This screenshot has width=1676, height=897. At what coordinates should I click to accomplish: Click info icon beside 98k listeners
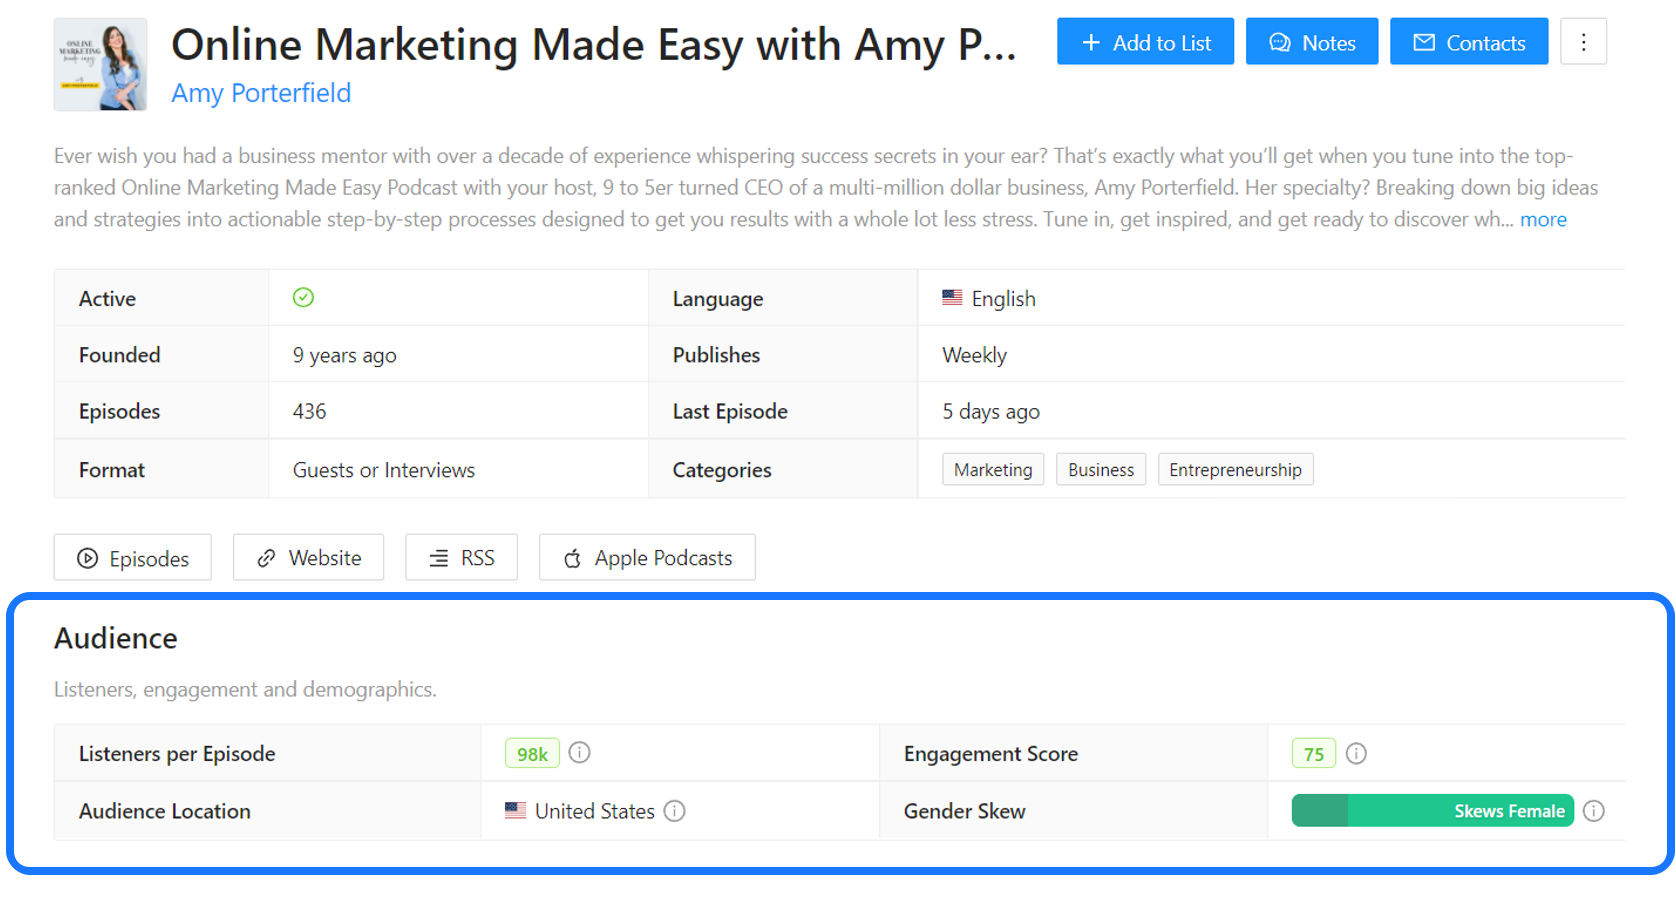580,752
